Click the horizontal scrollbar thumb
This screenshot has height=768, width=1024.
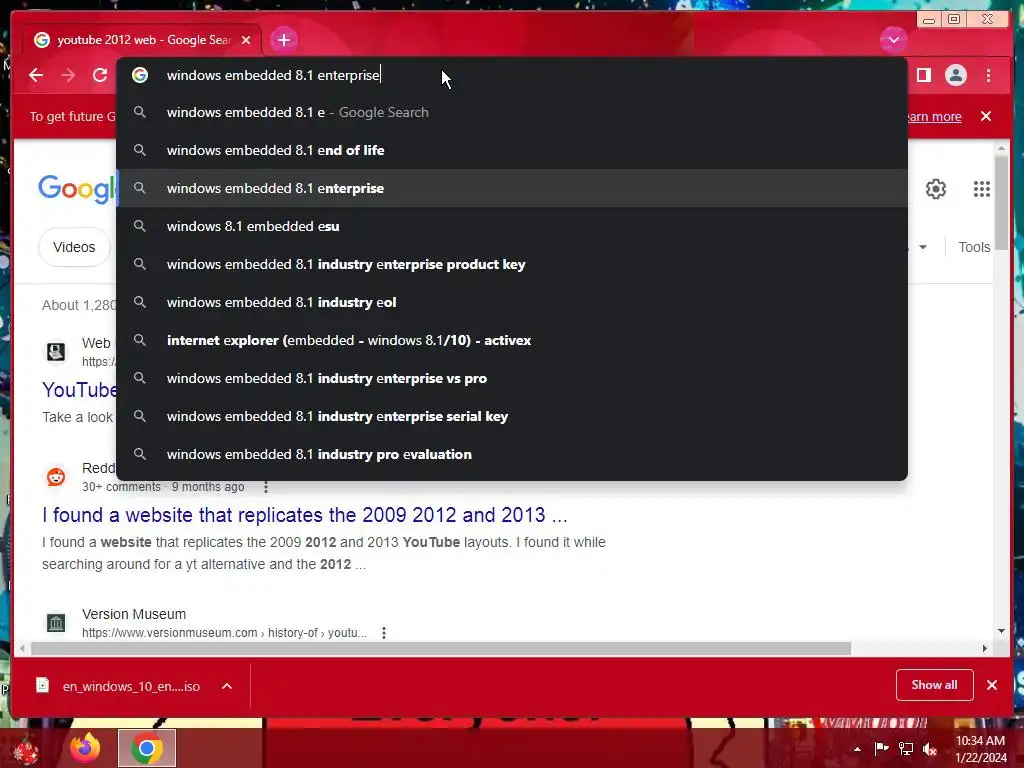tap(441, 648)
